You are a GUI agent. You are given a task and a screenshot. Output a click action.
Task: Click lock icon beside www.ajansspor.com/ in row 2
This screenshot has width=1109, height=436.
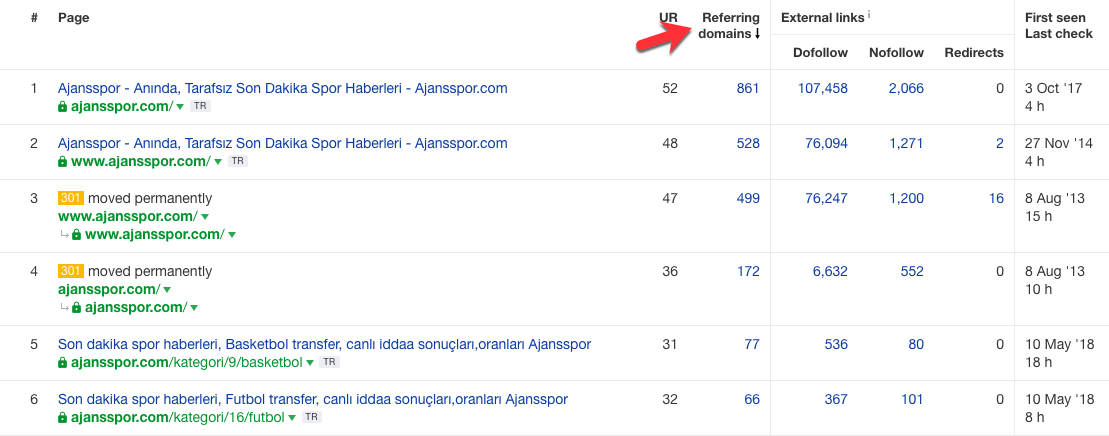(62, 161)
